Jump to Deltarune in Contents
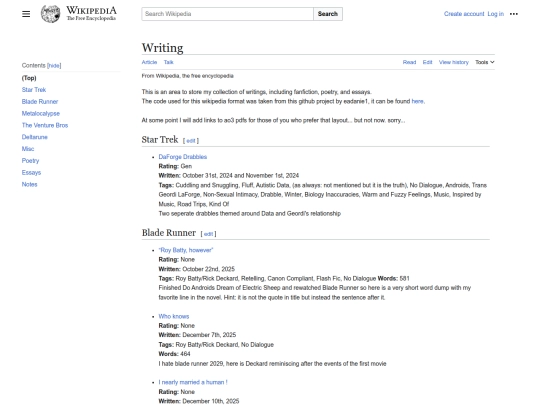The width and height of the screenshot is (540, 405). click(x=34, y=137)
